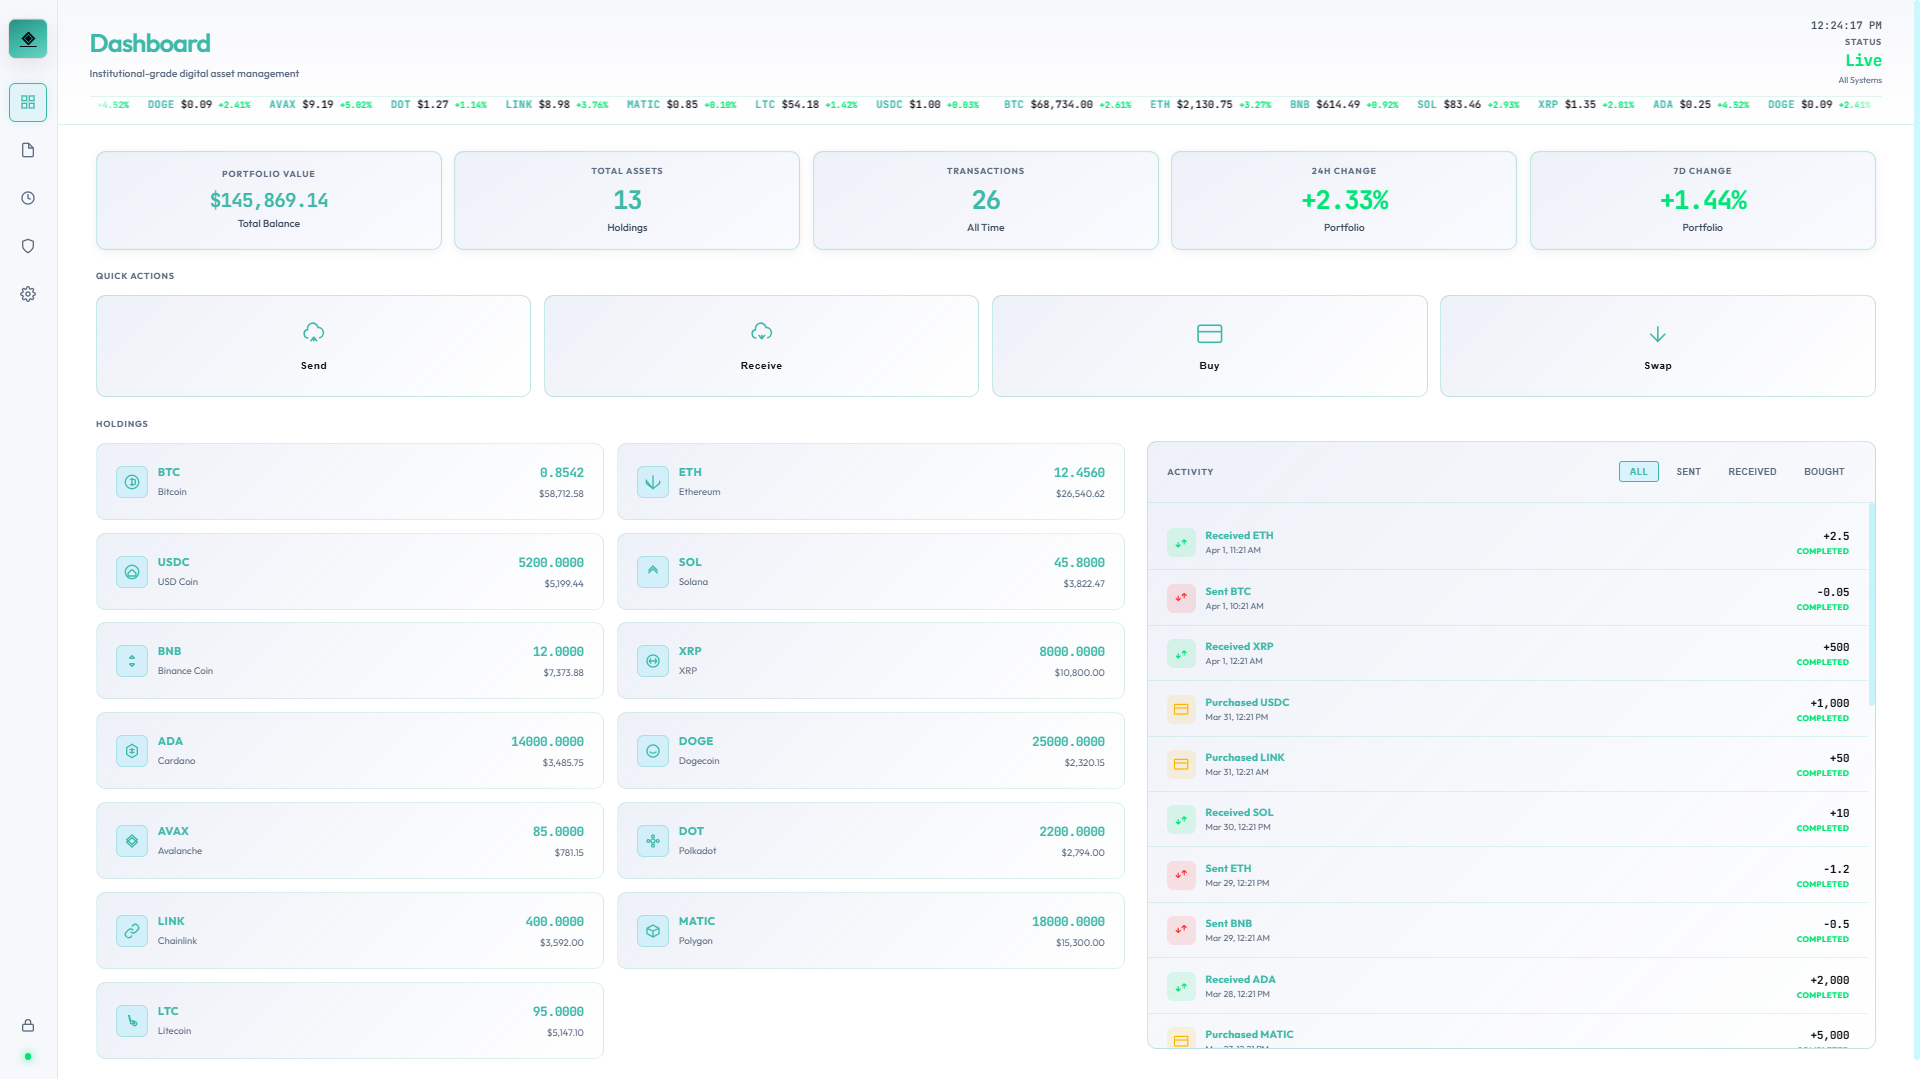Viewport: 1920px width, 1079px height.
Task: Click the lock icon at the sidebar bottom
Action: pos(28,1025)
